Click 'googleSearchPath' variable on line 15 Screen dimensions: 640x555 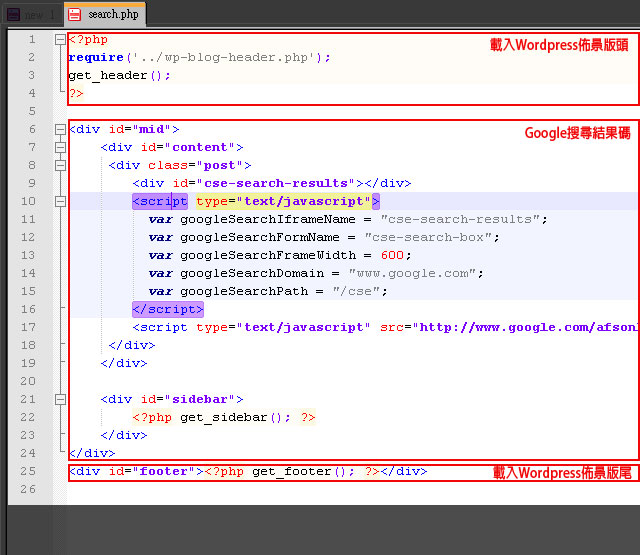click(x=244, y=291)
